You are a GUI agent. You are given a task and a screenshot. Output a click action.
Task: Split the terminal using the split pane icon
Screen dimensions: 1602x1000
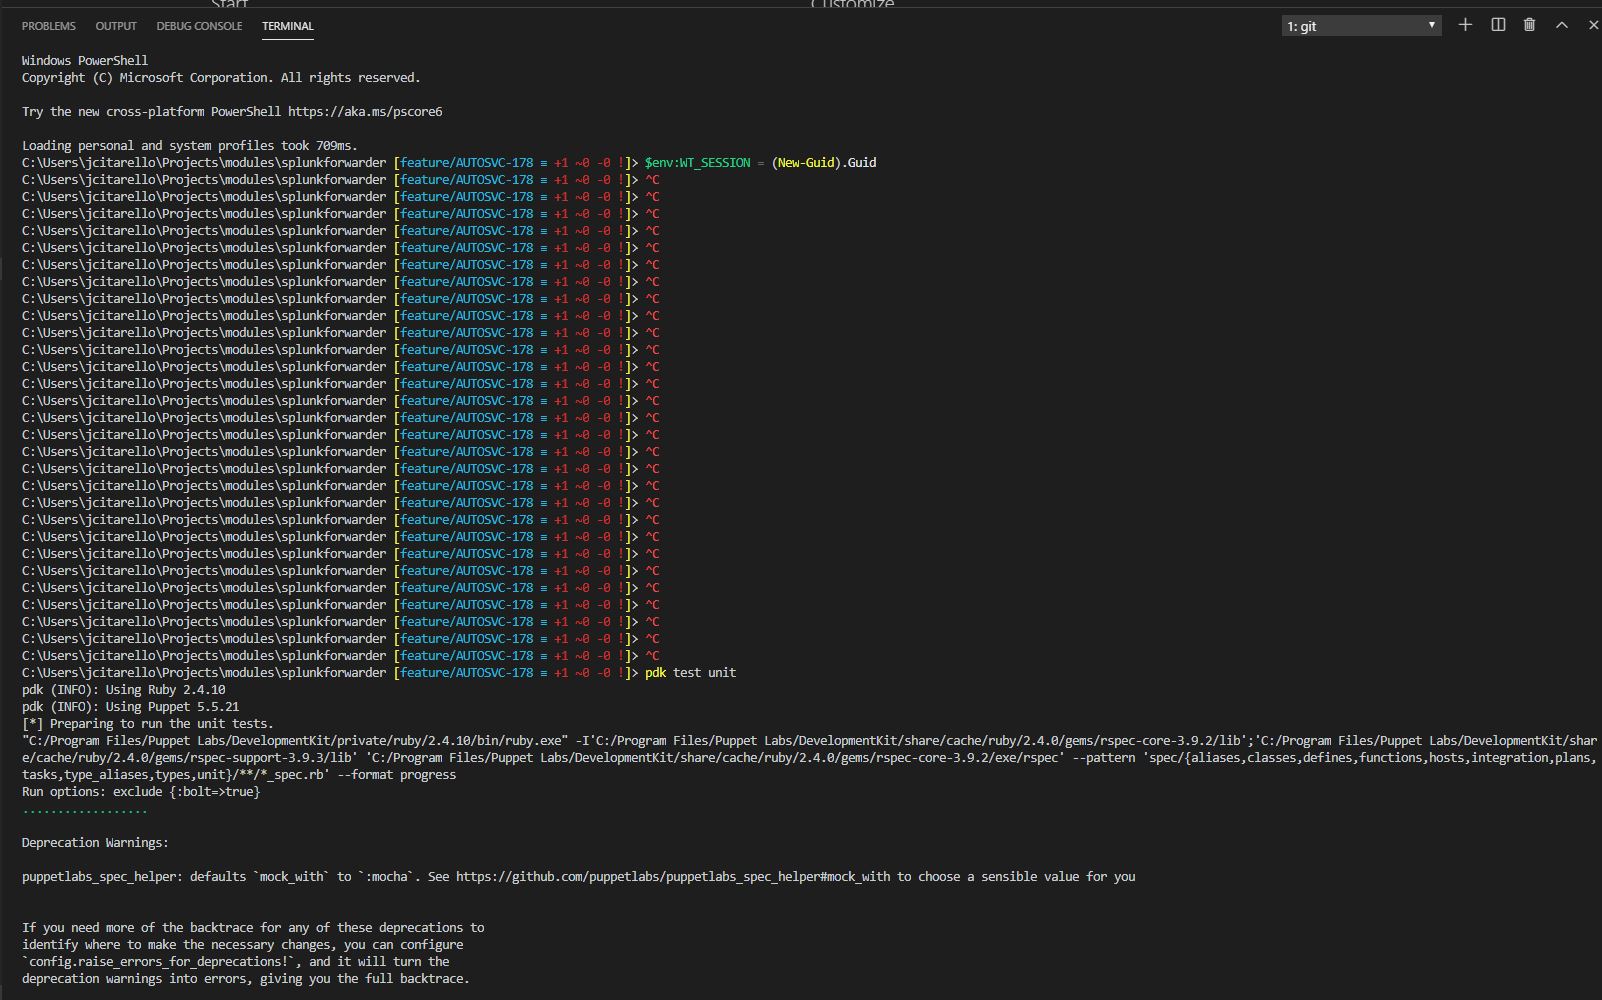click(1496, 25)
